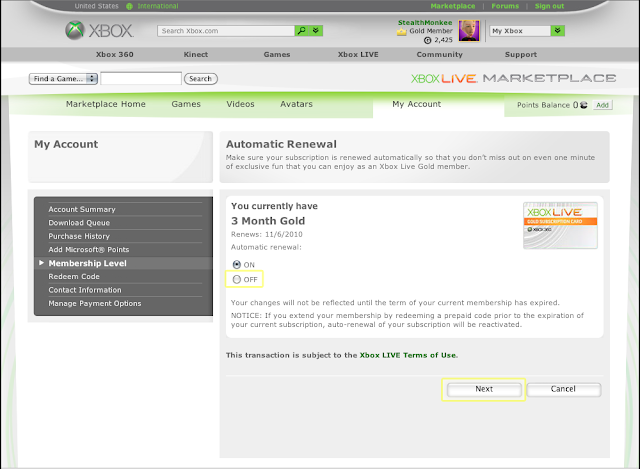Click the Cancel button
The width and height of the screenshot is (640, 469).
(x=564, y=389)
